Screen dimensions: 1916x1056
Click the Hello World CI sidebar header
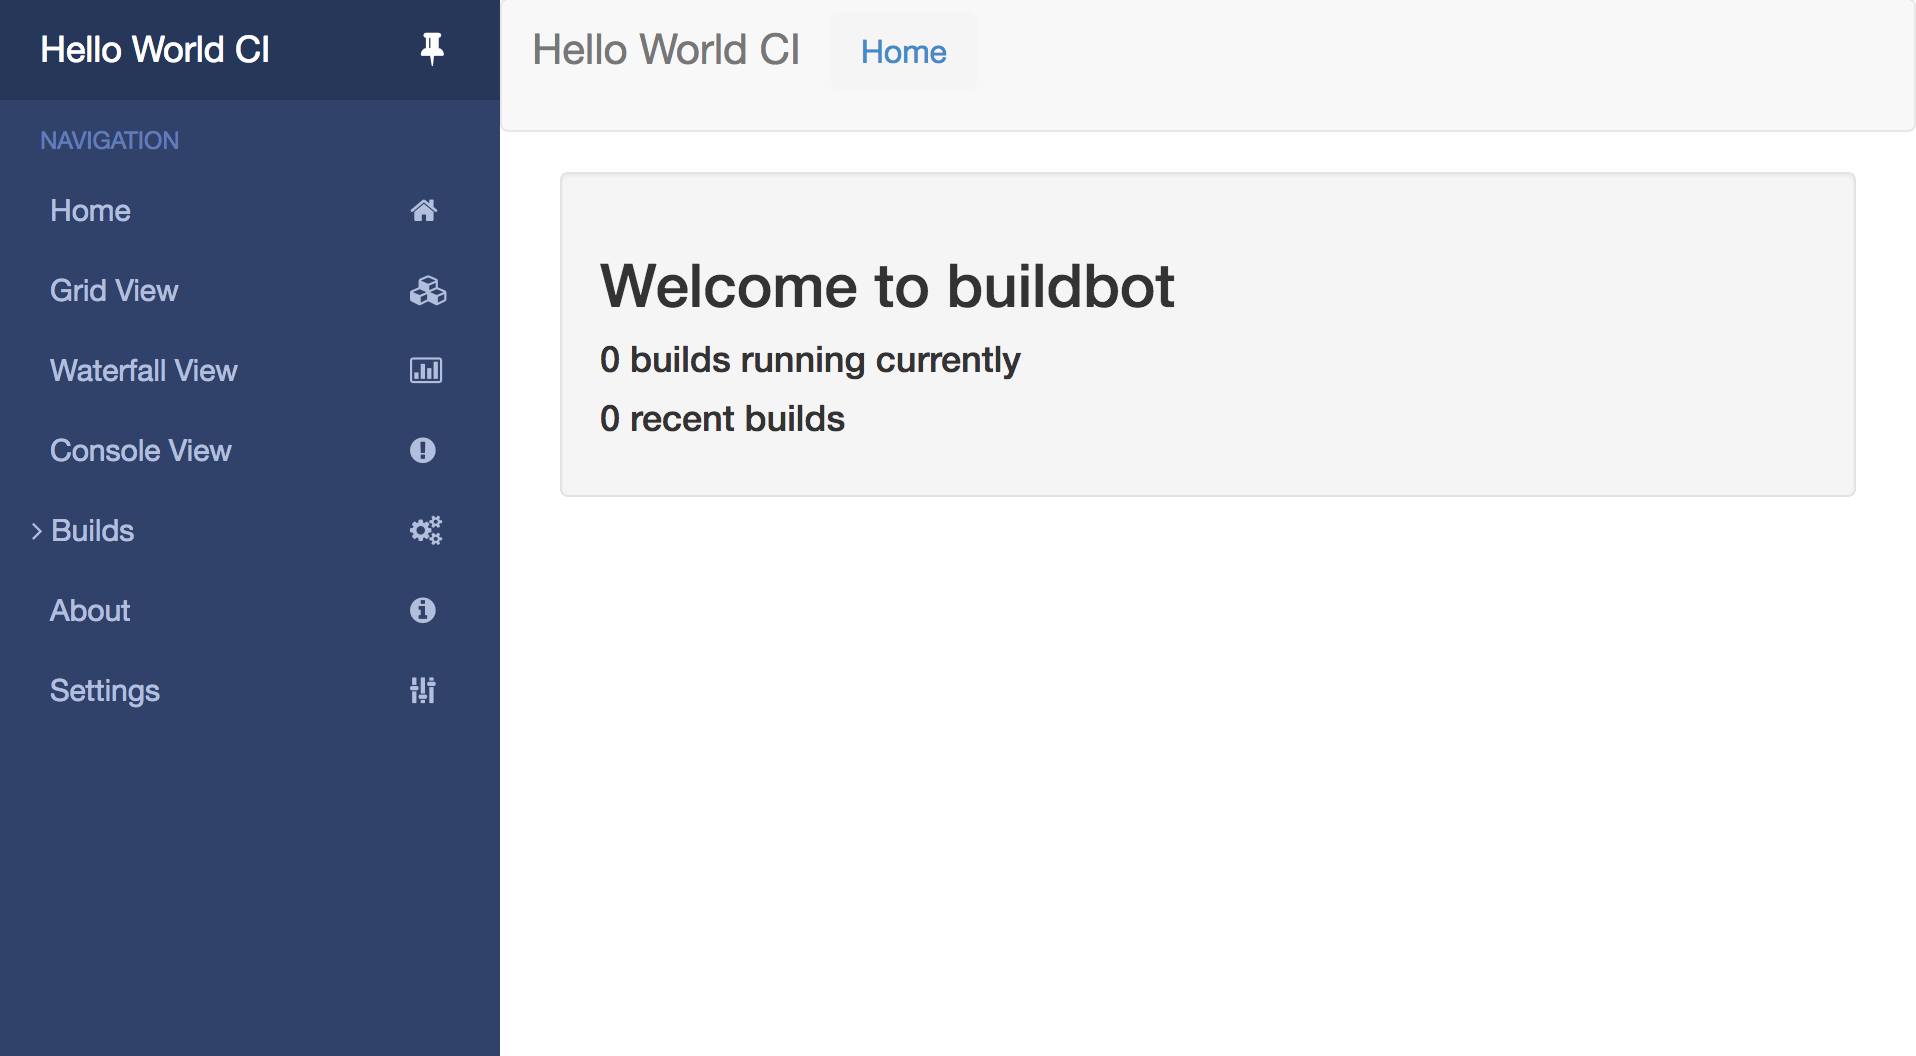tap(154, 48)
